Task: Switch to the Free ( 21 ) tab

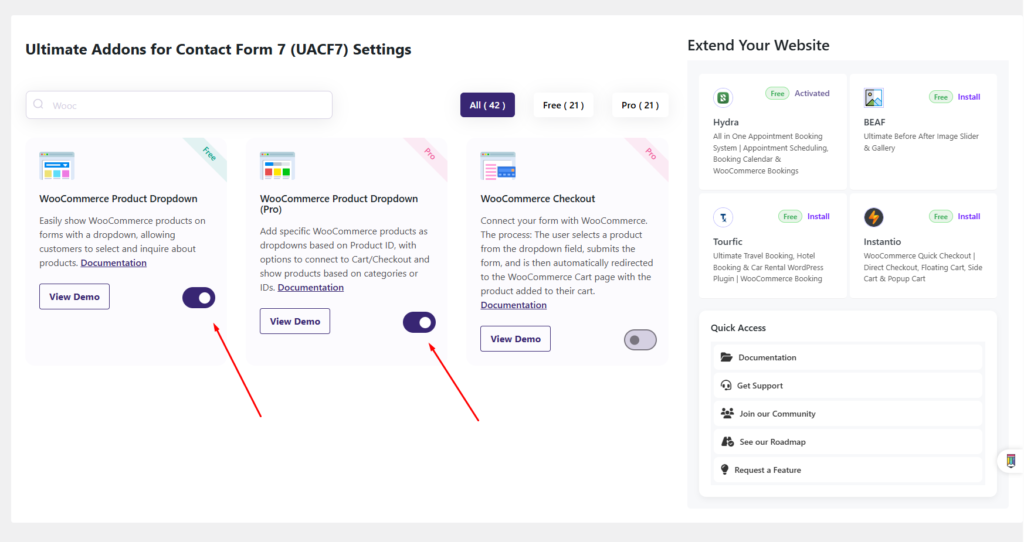Action: tap(563, 105)
